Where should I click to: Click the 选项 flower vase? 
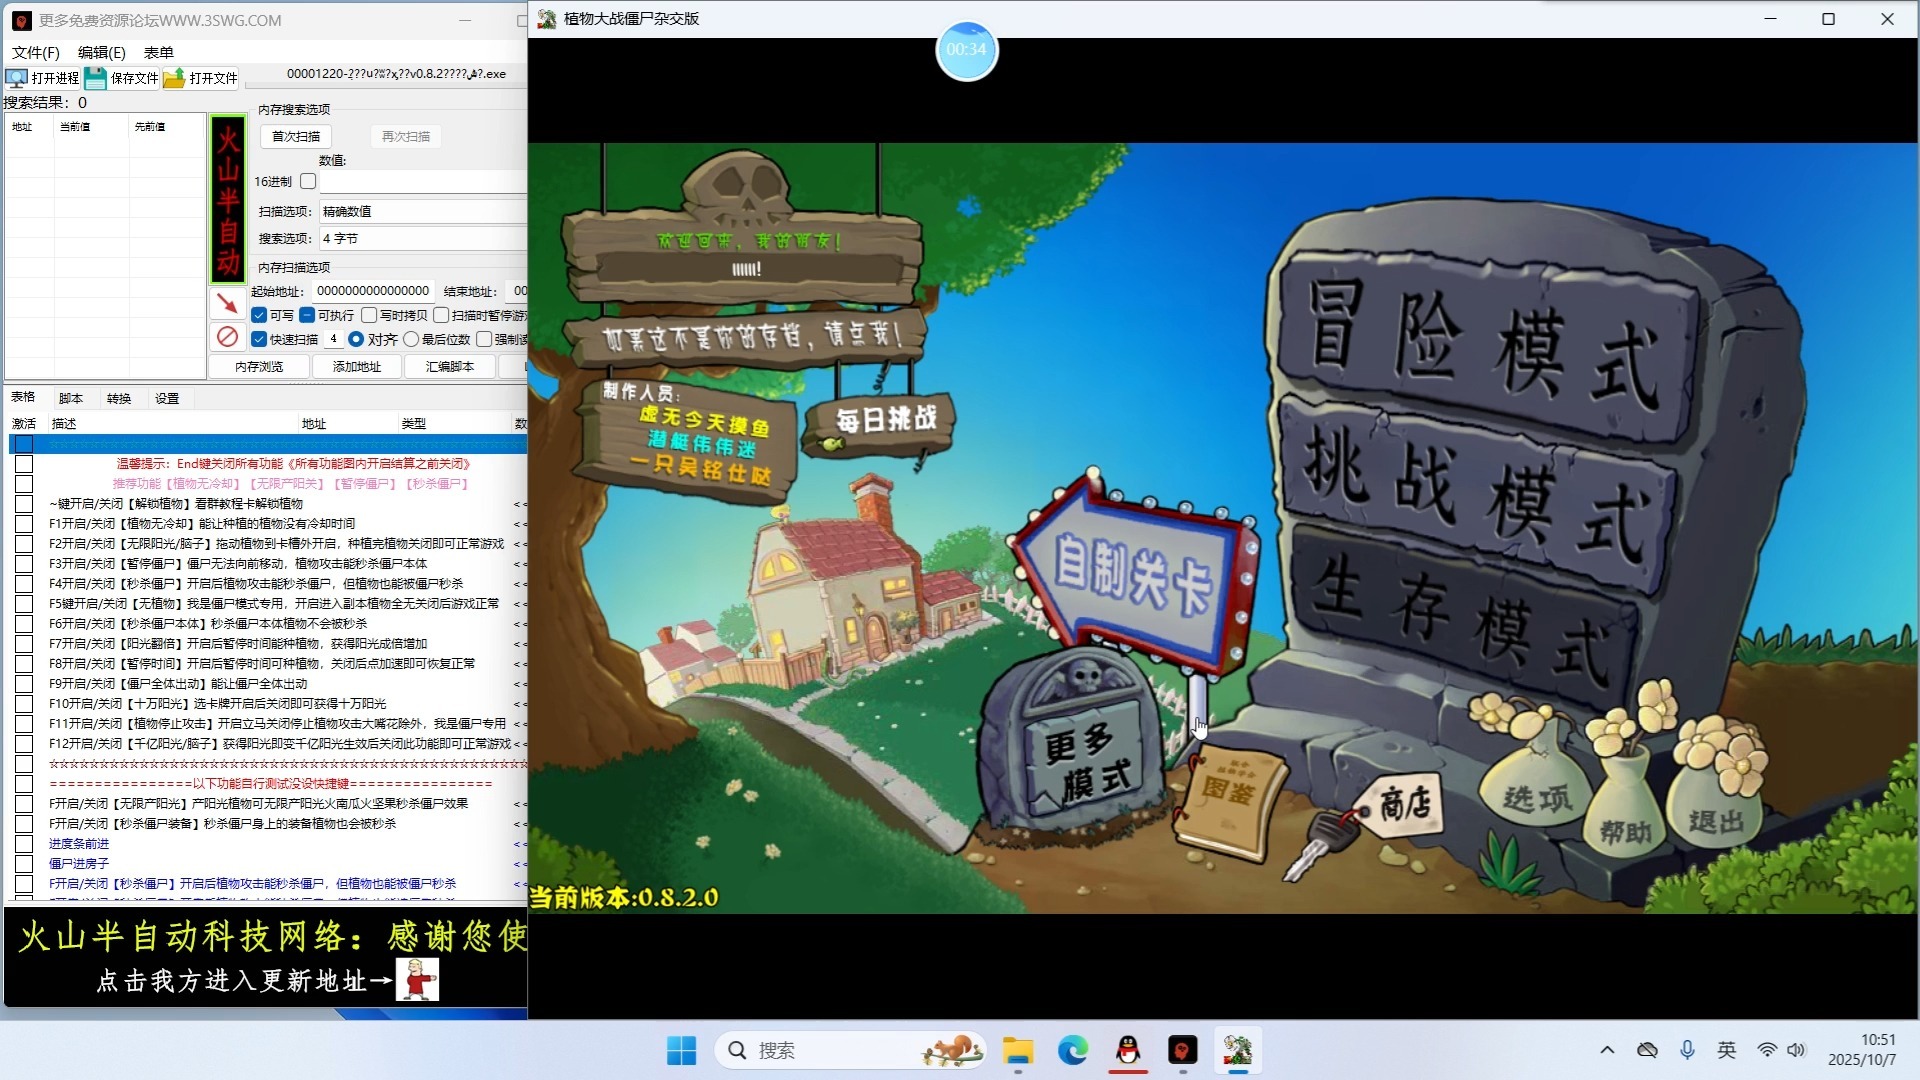click(x=1536, y=795)
